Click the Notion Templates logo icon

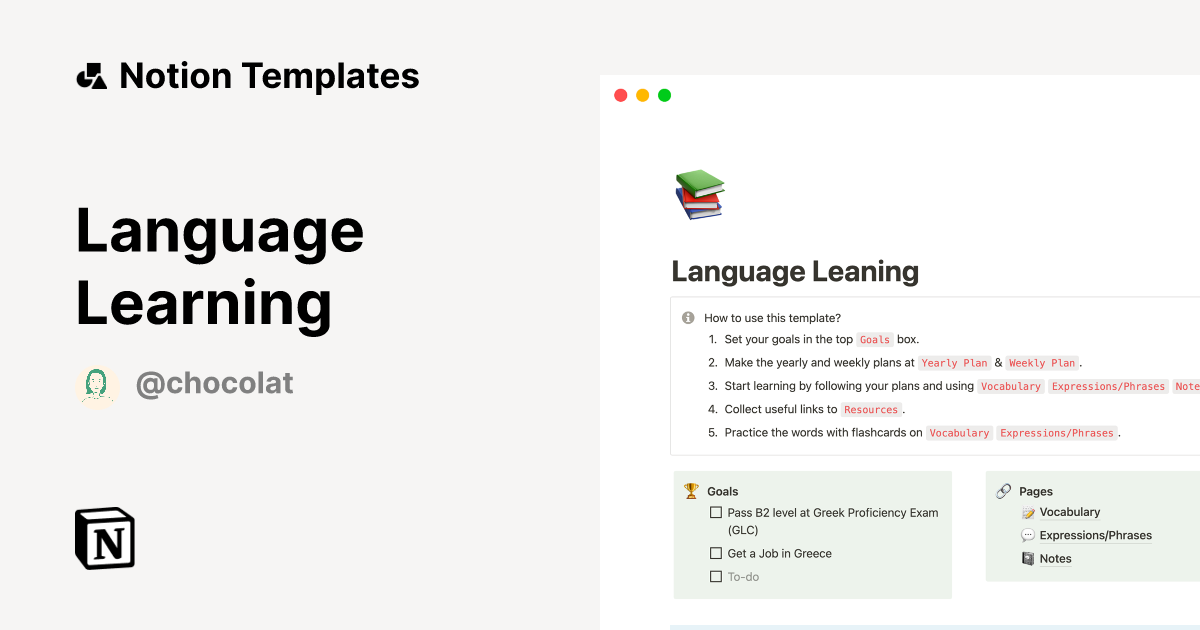pyautogui.click(x=92, y=75)
